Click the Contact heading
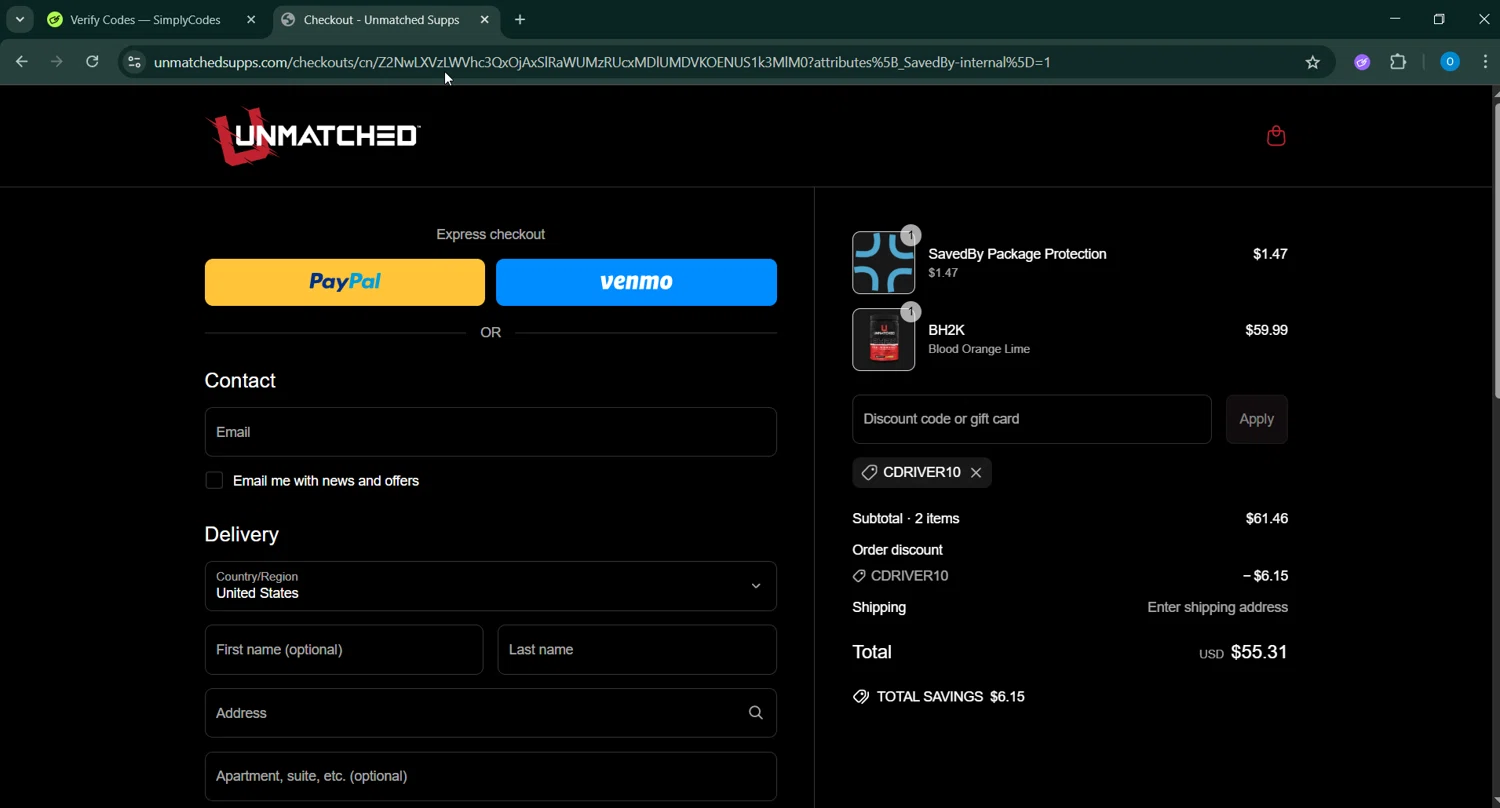Viewport: 1500px width, 808px height. point(240,381)
